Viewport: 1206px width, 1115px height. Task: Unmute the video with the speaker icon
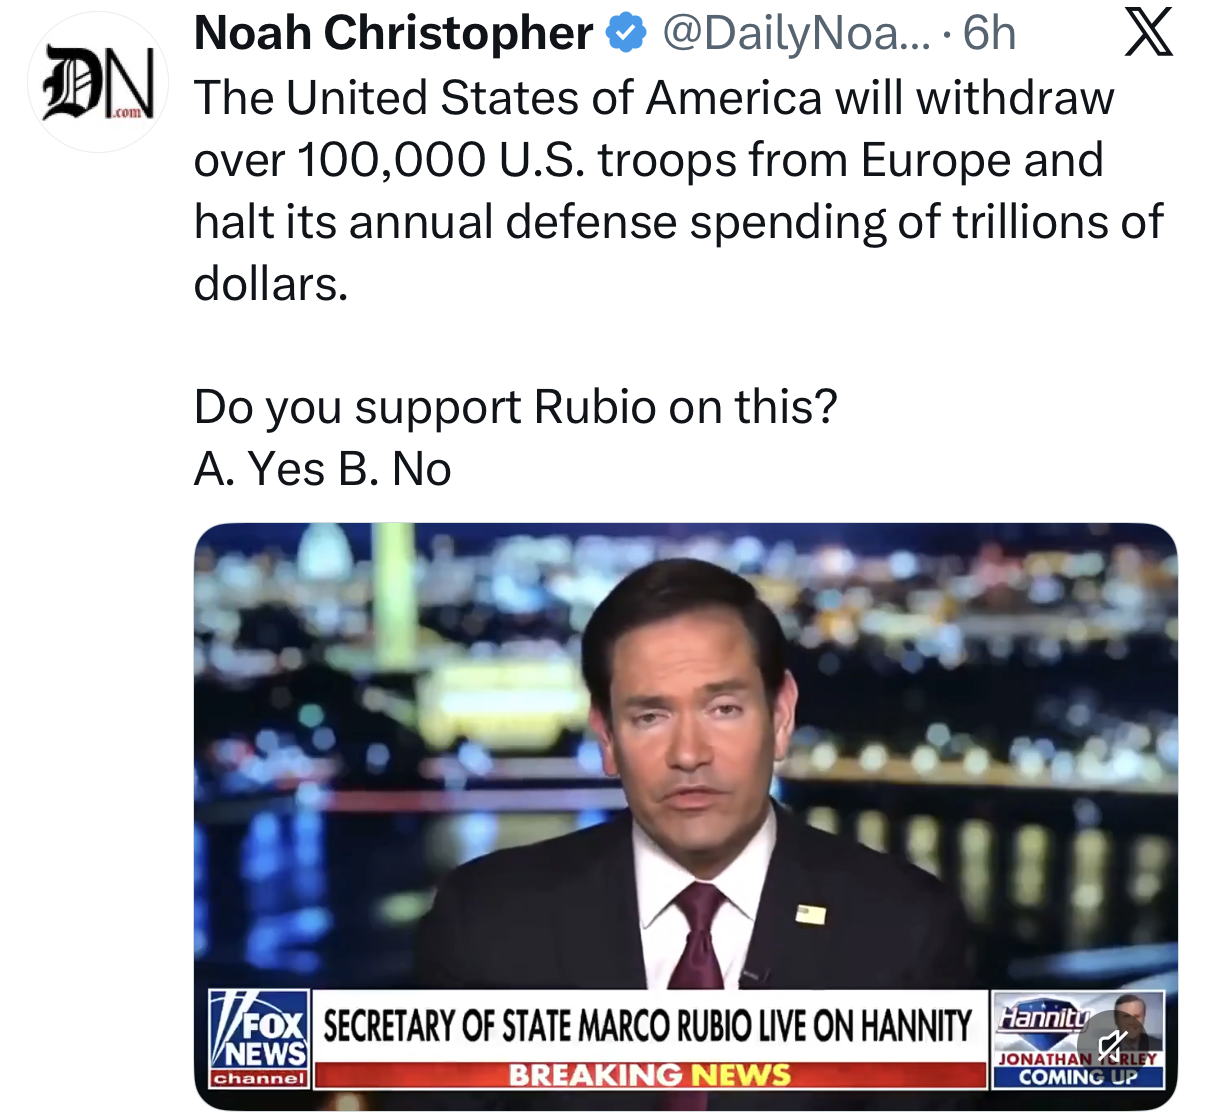click(x=1112, y=1045)
